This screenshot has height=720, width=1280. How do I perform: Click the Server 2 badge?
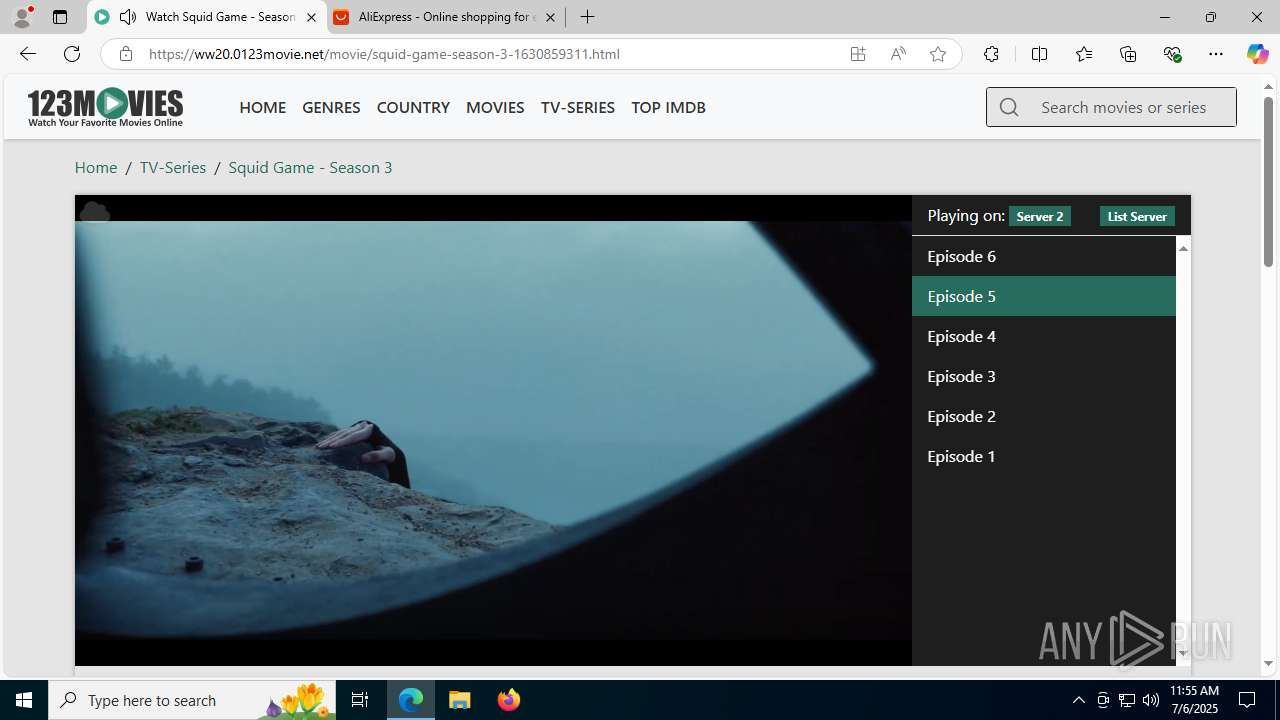point(1040,216)
